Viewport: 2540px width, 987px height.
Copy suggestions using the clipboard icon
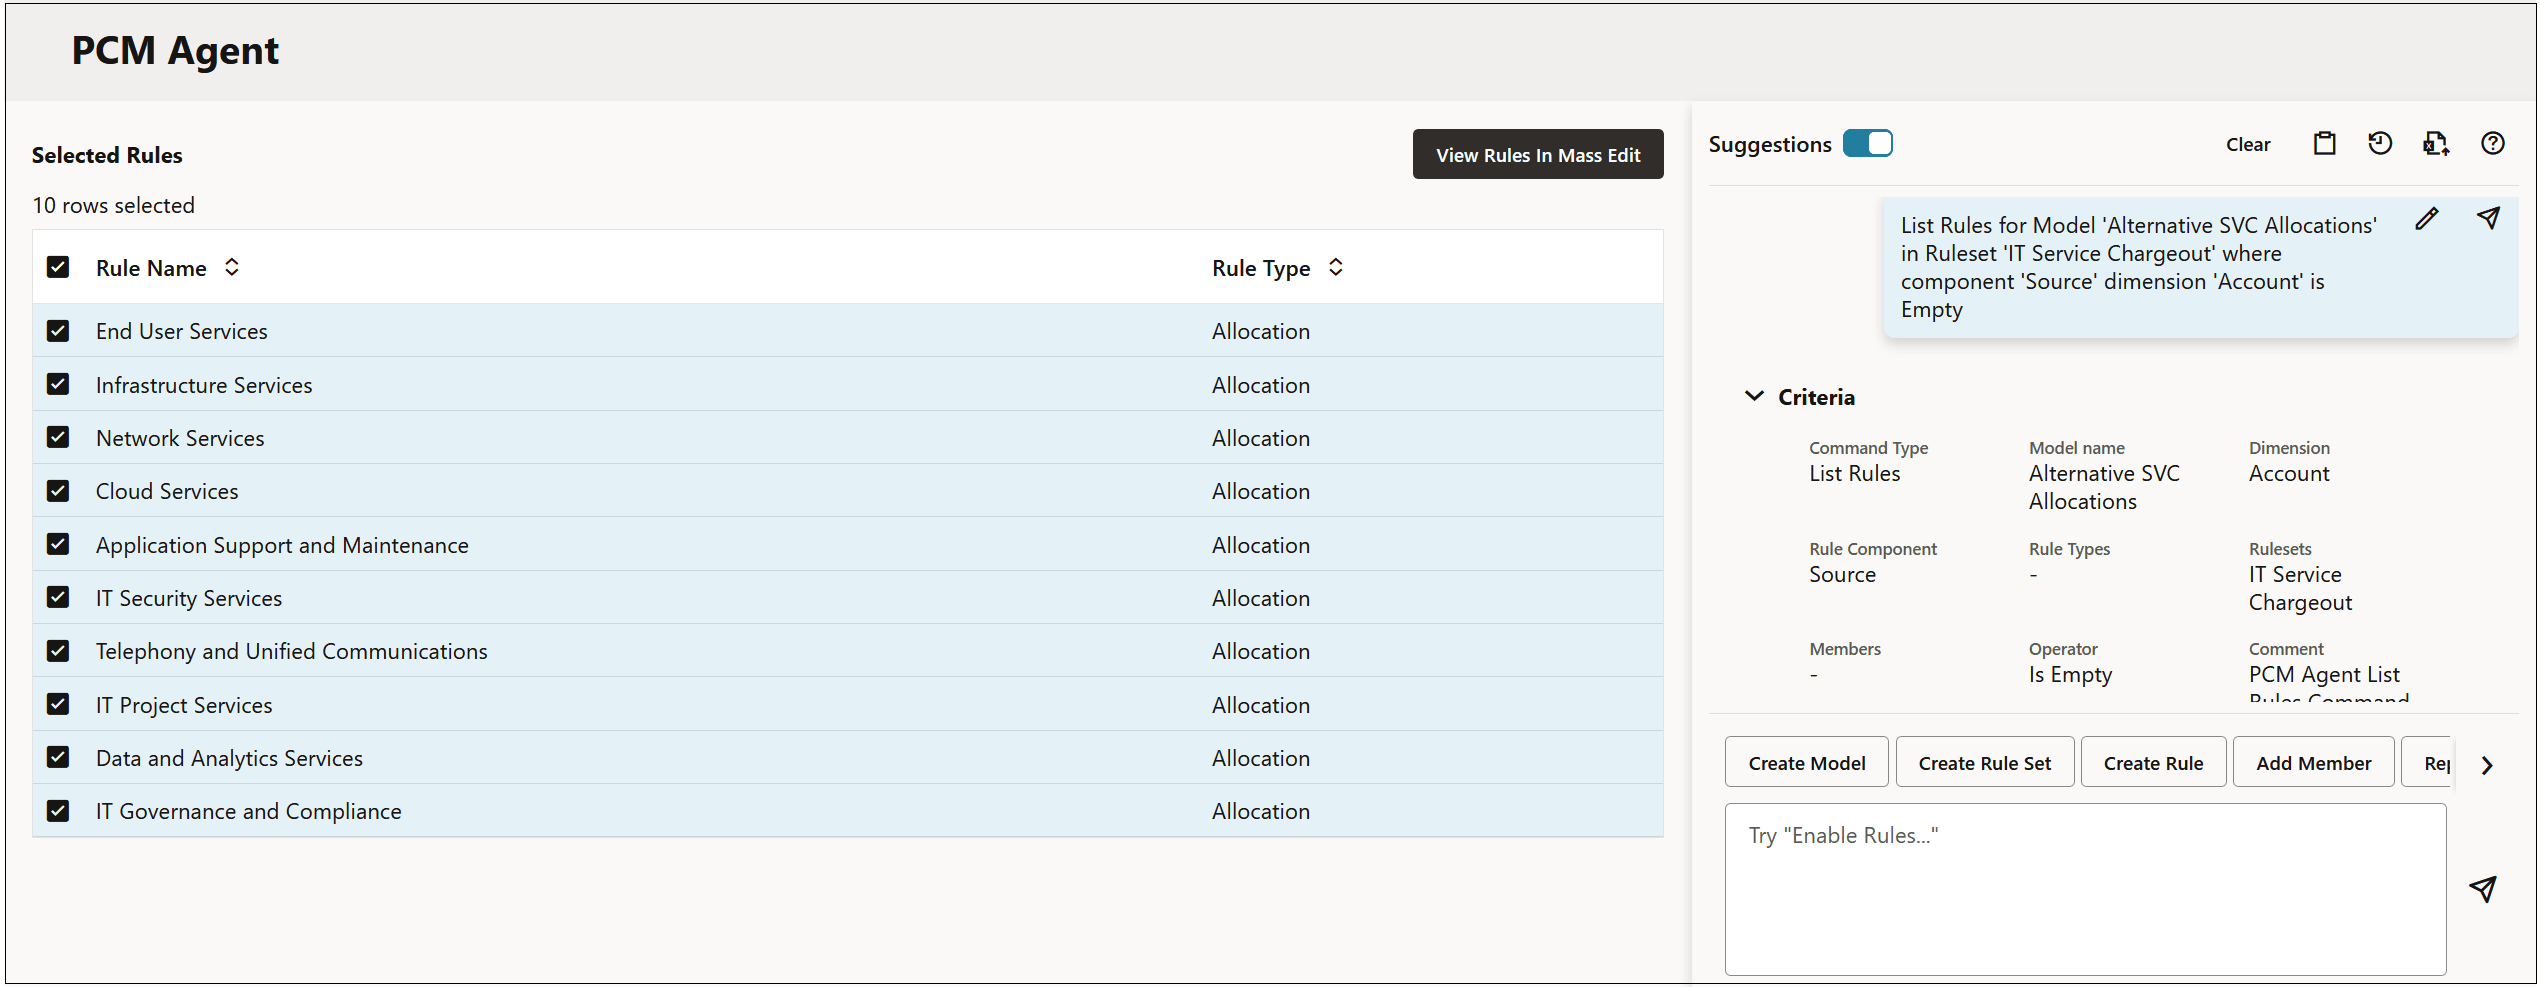pos(2325,143)
